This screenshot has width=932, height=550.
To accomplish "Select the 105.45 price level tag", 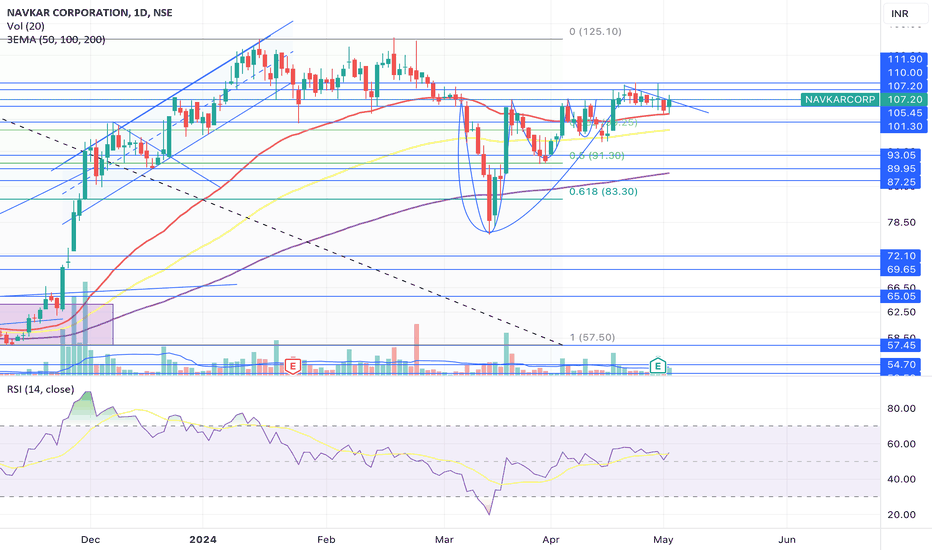I will pyautogui.click(x=904, y=113).
